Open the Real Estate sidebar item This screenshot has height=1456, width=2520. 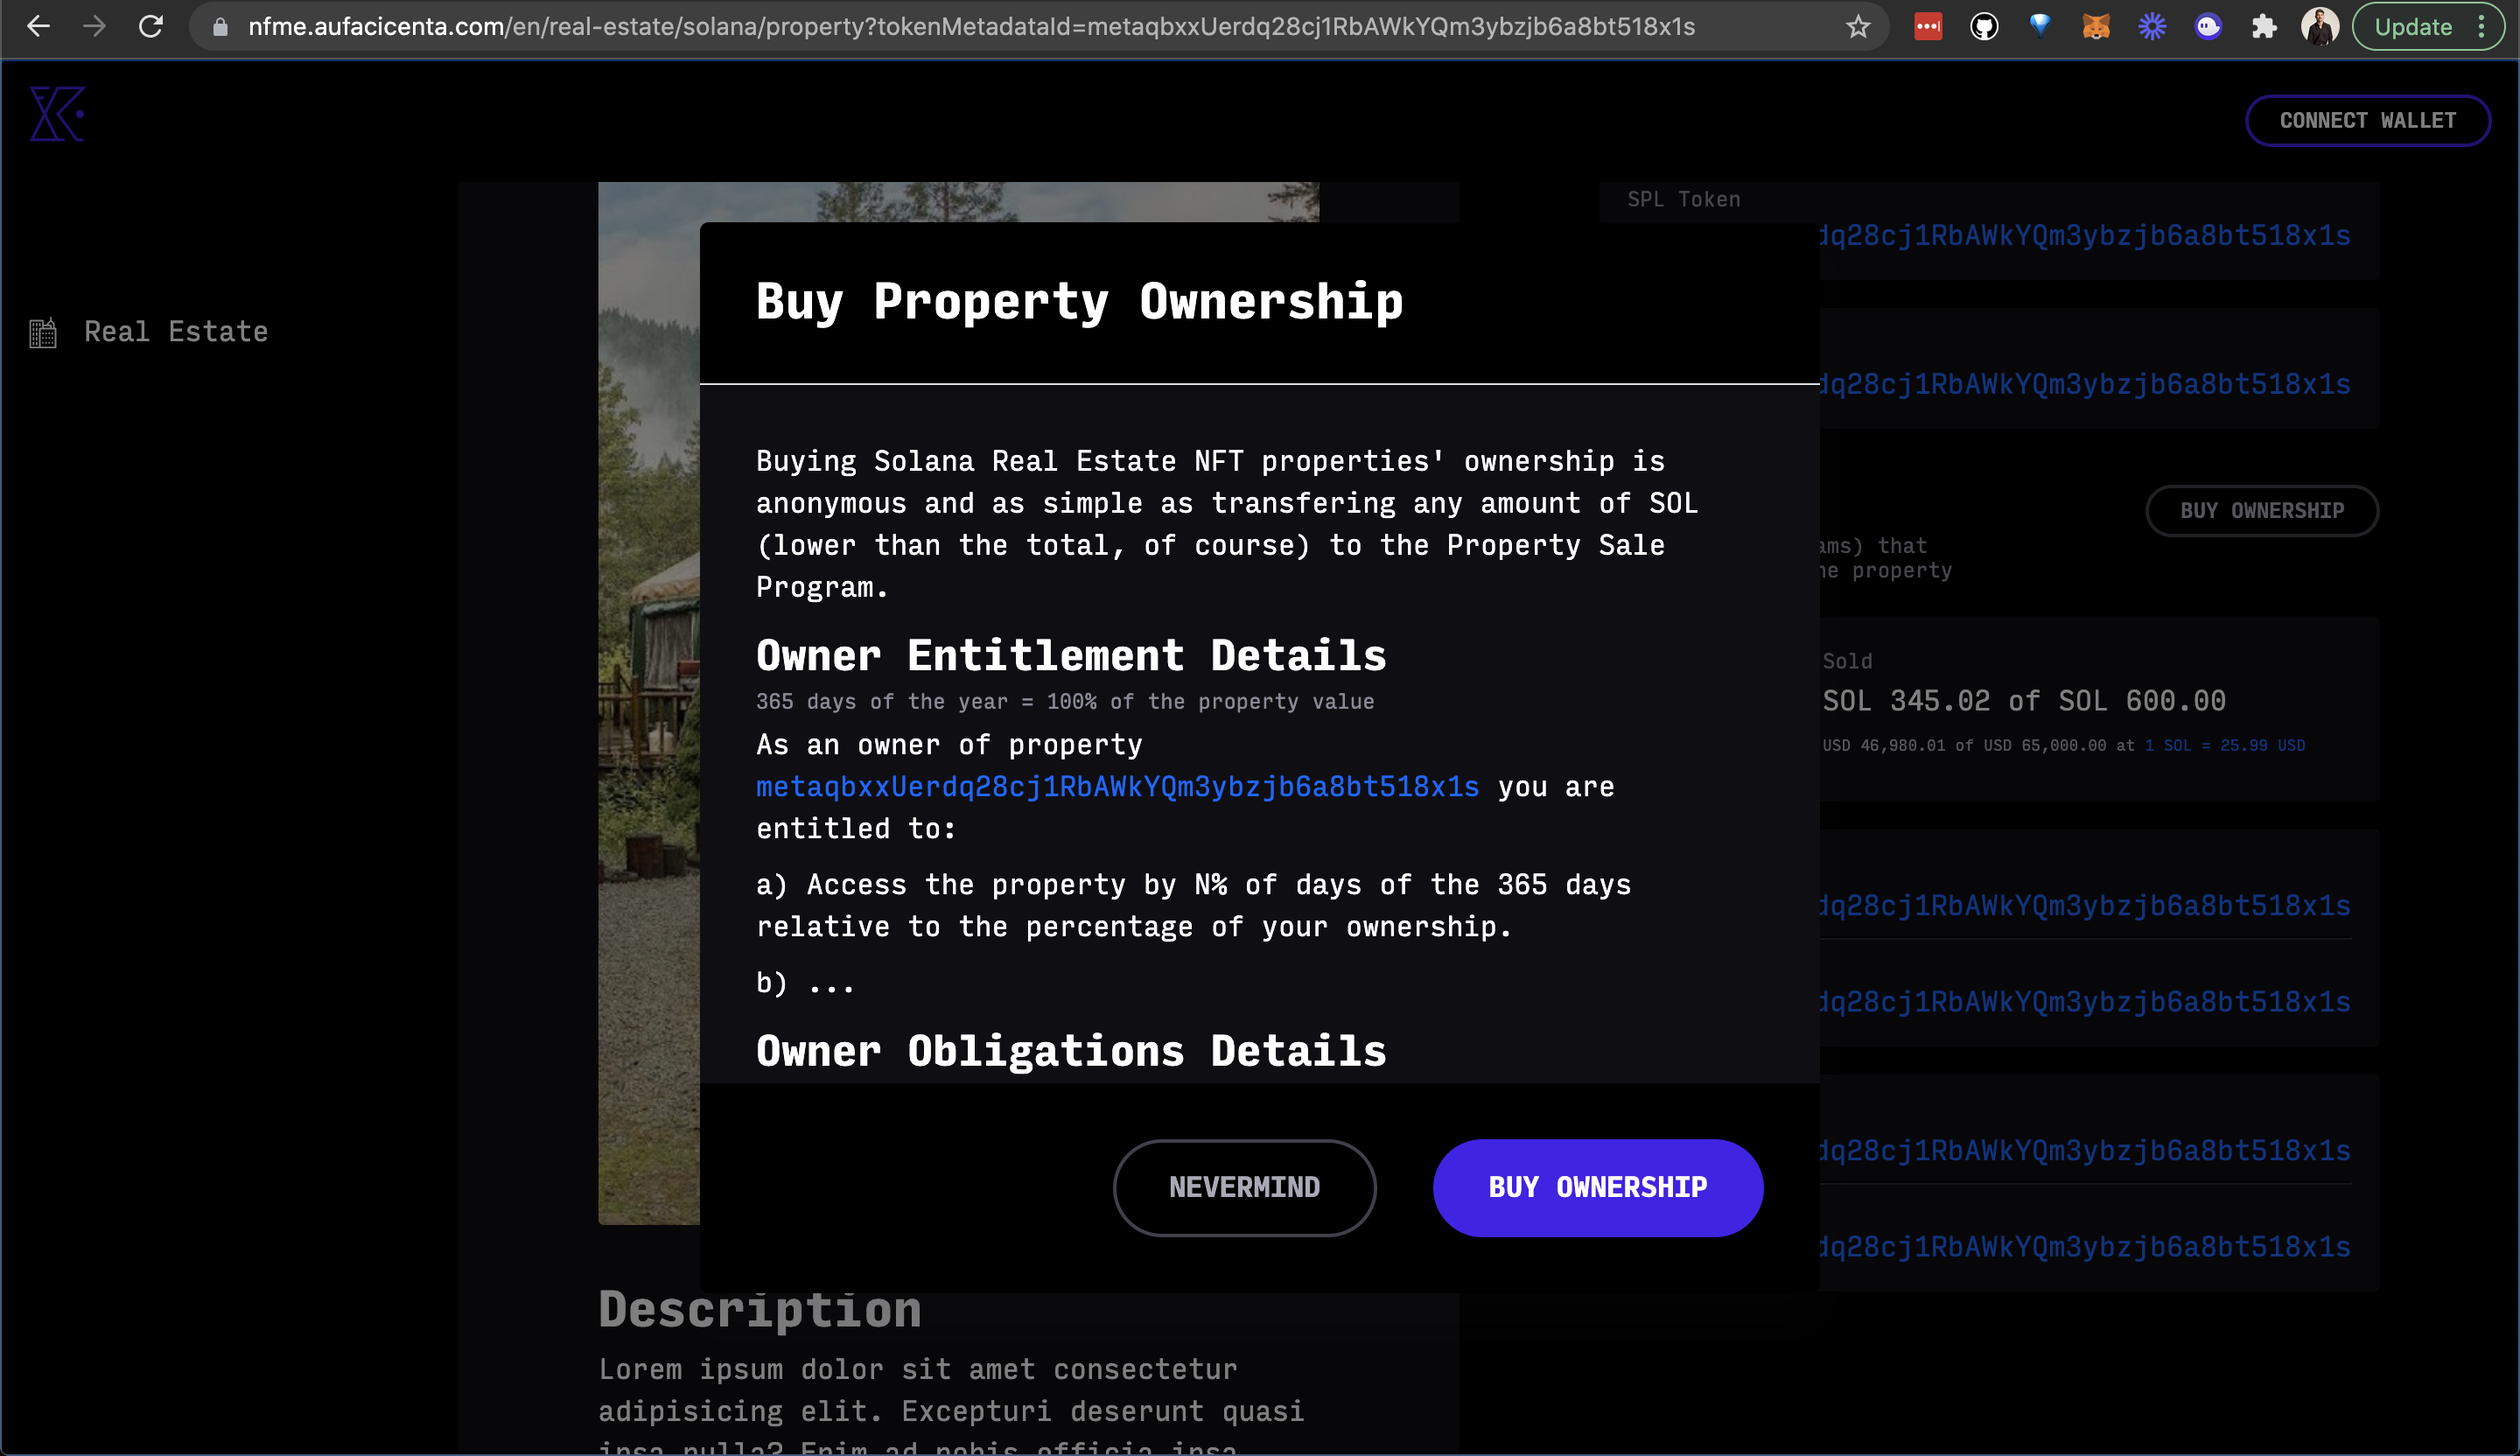pos(175,332)
